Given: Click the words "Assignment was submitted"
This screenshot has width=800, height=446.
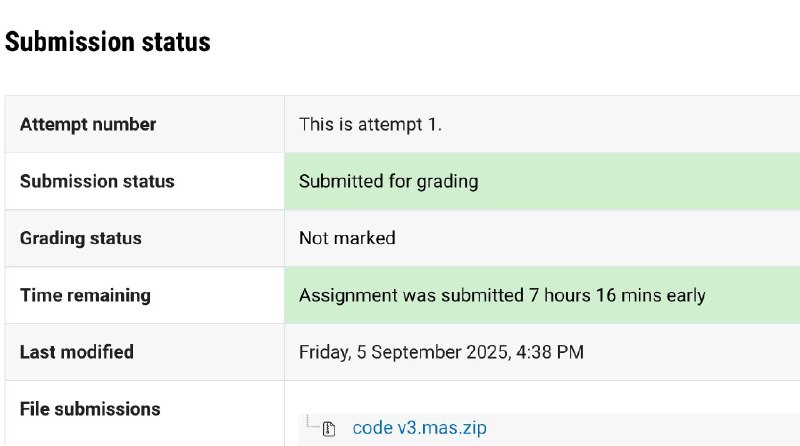Looking at the screenshot, I should click(411, 295).
